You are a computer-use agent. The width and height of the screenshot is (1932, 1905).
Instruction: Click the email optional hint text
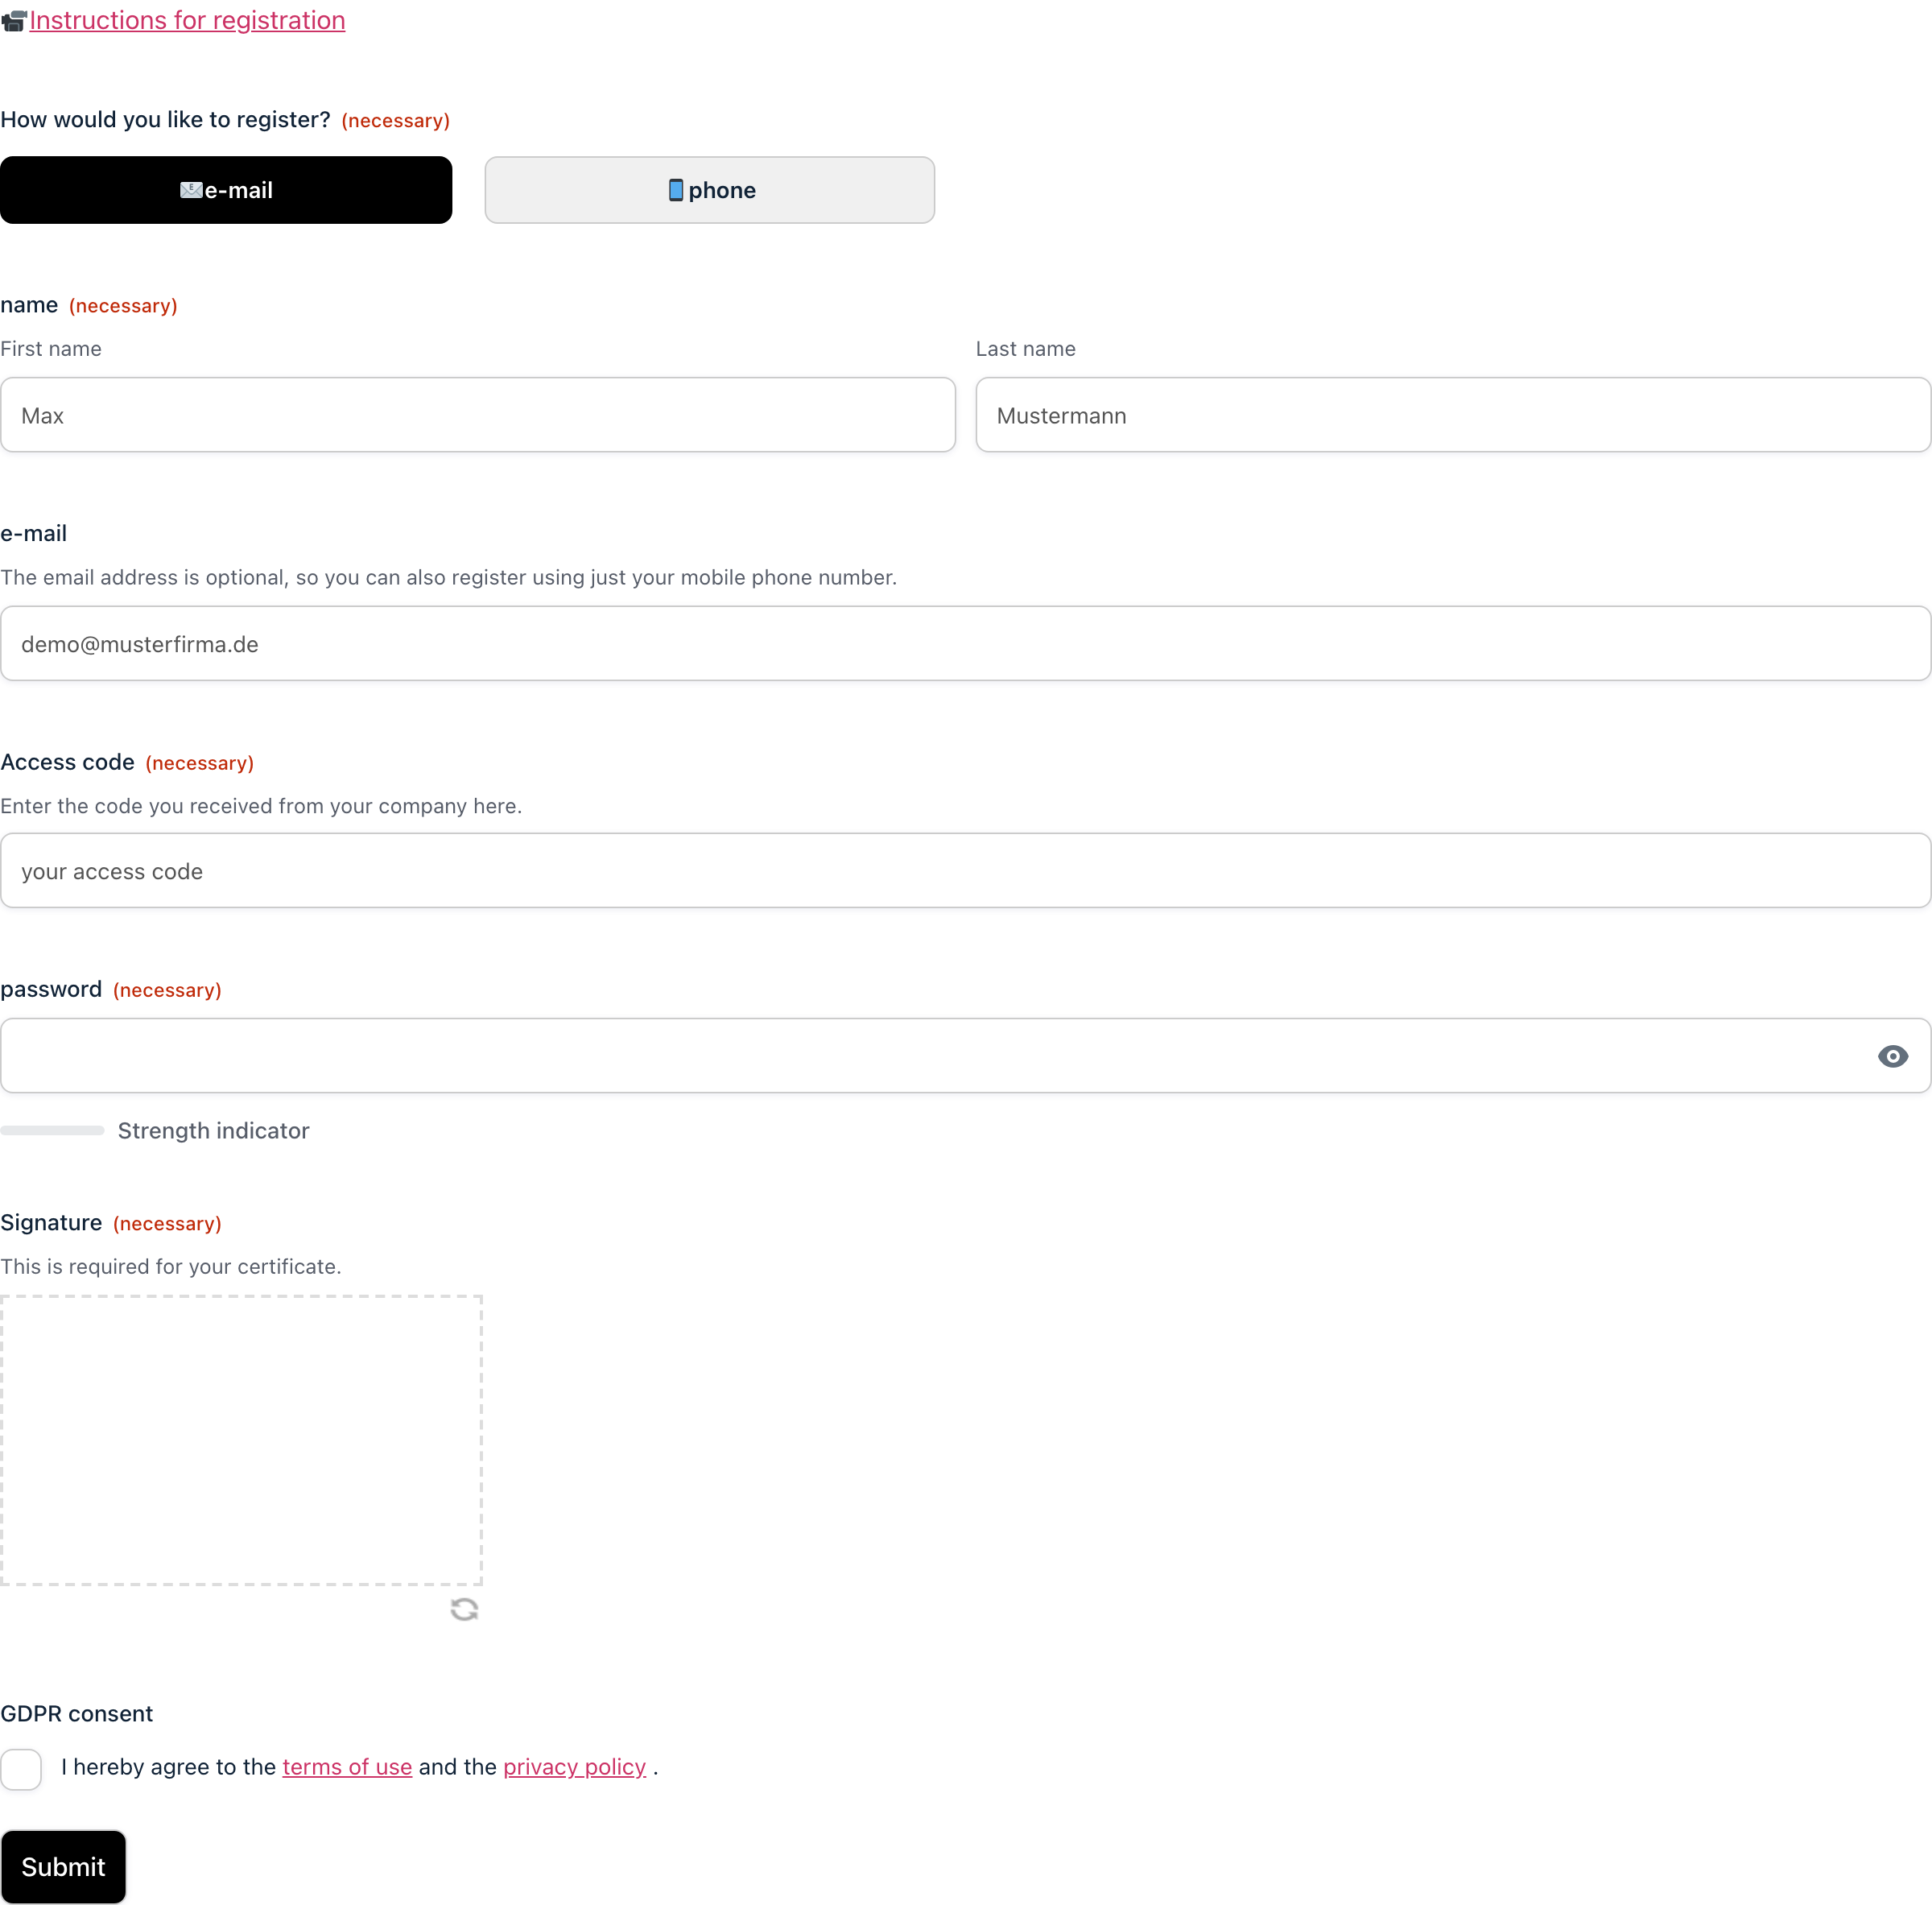449,578
